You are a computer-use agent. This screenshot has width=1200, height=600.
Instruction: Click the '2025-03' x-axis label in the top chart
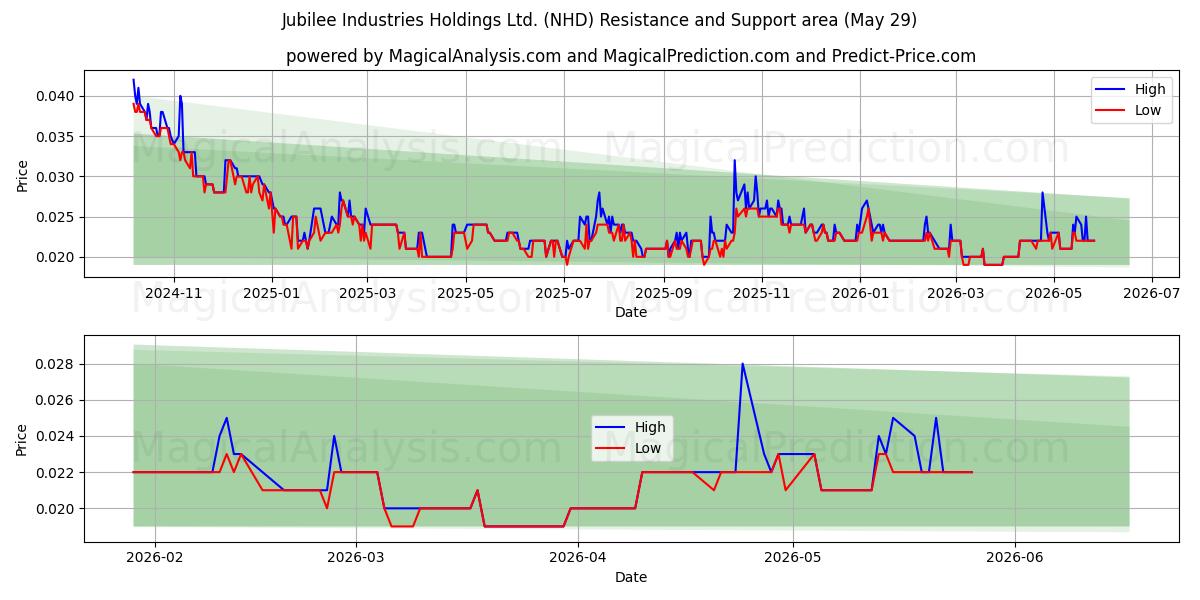click(367, 294)
